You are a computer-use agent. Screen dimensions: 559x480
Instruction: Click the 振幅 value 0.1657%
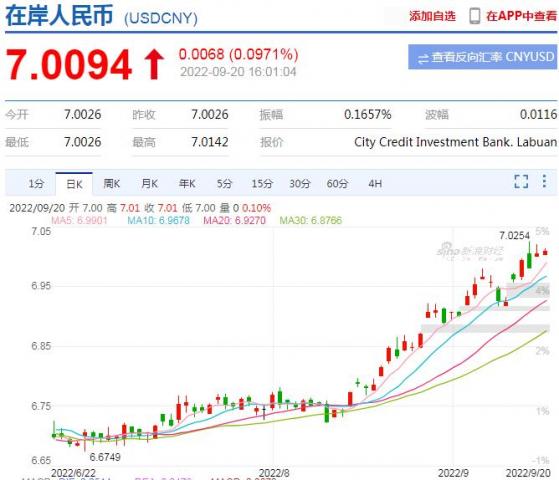coord(368,114)
